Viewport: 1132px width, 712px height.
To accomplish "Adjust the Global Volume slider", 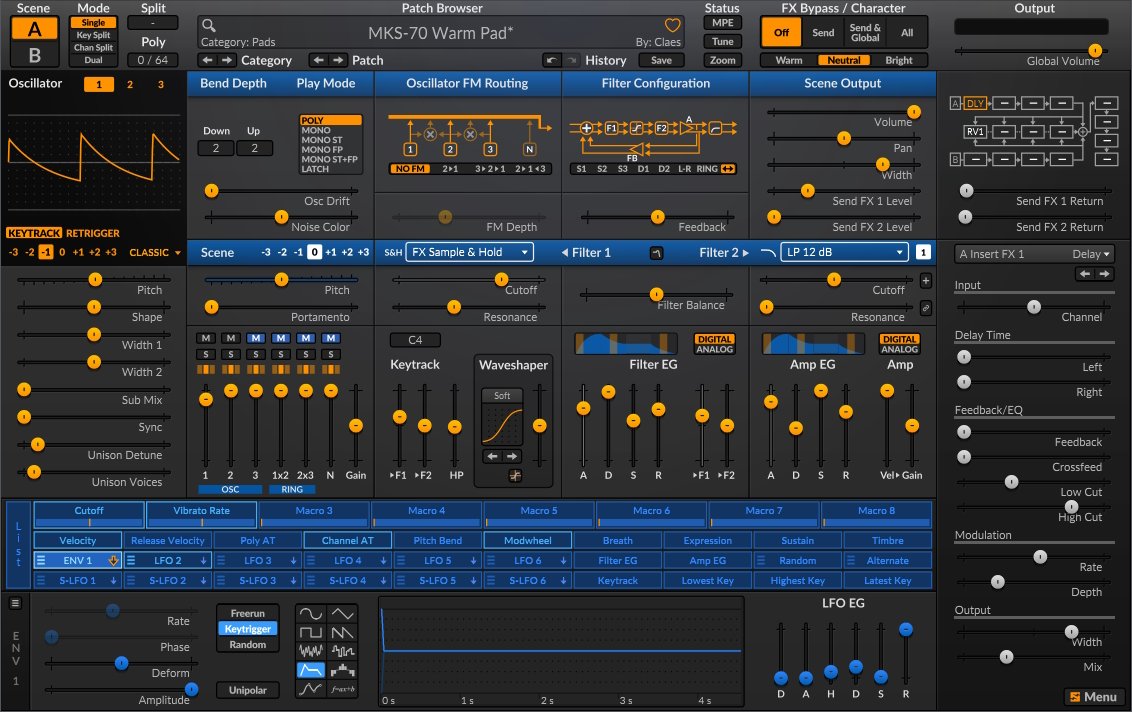I will tap(1094, 50).
